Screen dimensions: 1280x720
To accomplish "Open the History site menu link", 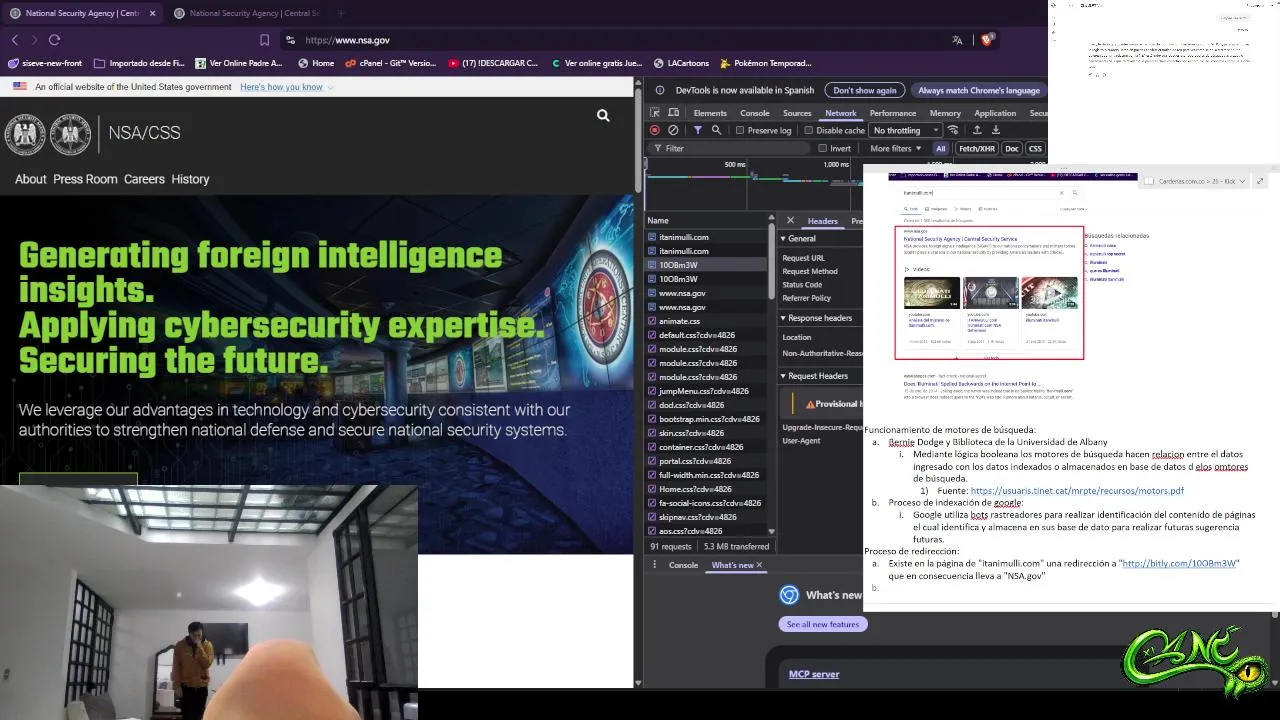I will coord(190,179).
